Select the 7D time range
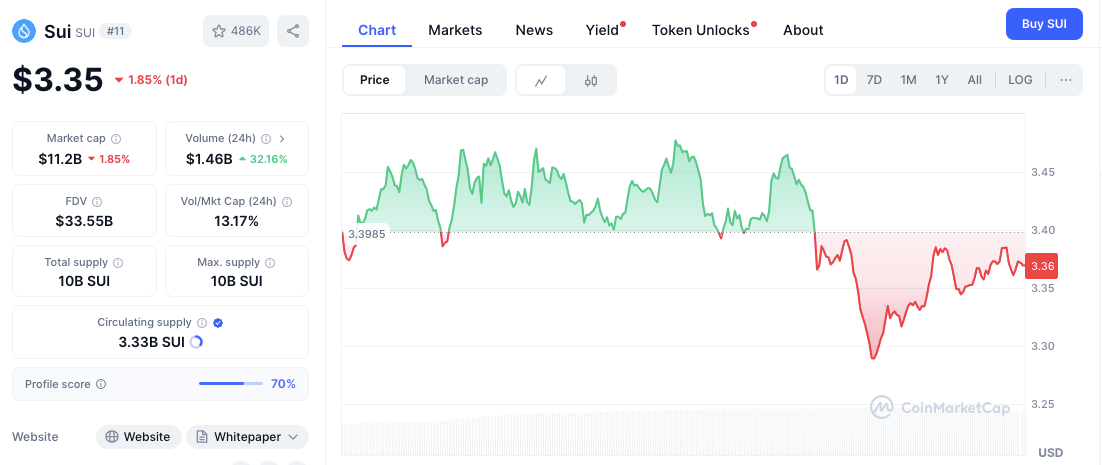The height and width of the screenshot is (465, 1102). point(874,80)
